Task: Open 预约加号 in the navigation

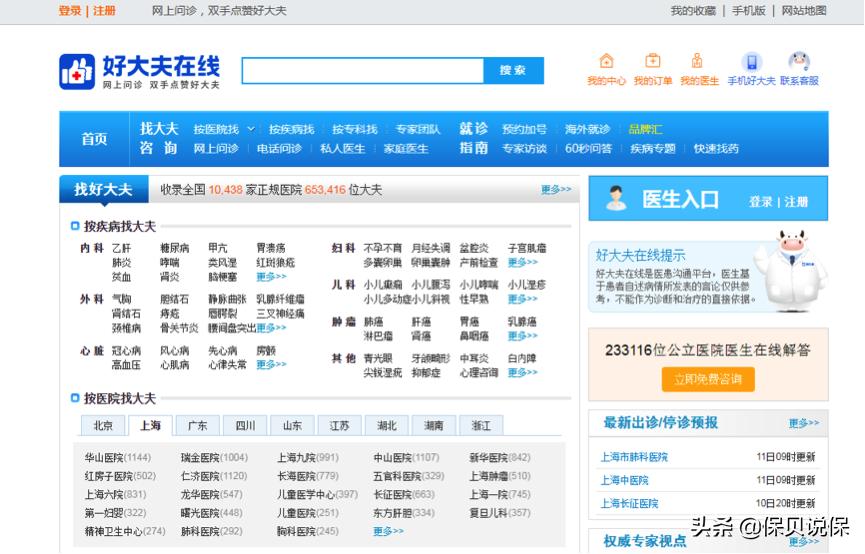Action: pos(524,129)
